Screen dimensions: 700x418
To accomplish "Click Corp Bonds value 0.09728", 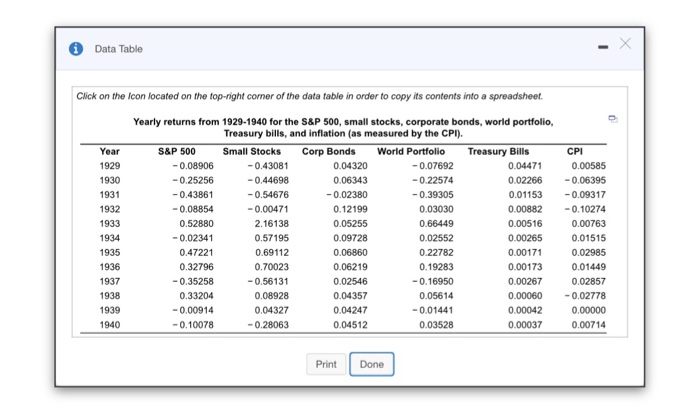I will (350, 238).
